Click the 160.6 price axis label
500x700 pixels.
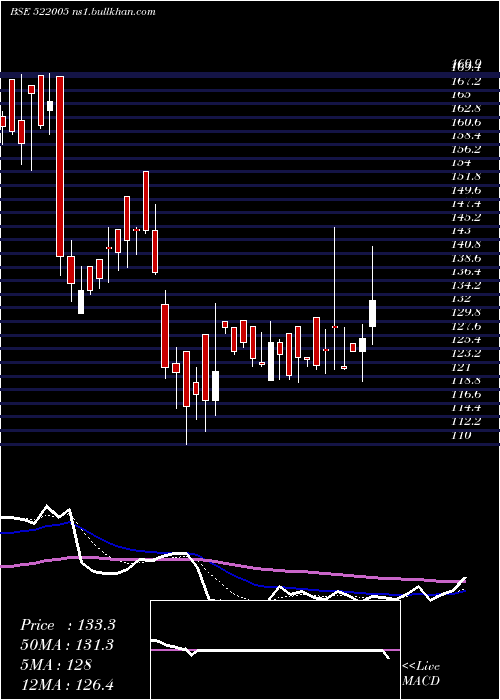click(x=467, y=122)
